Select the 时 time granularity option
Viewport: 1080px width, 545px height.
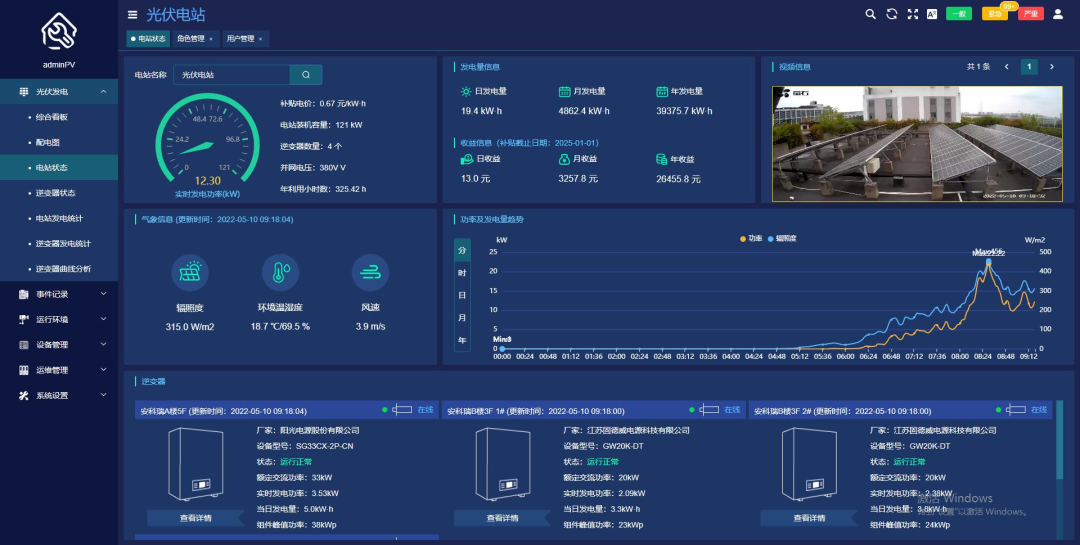pyautogui.click(x=462, y=273)
